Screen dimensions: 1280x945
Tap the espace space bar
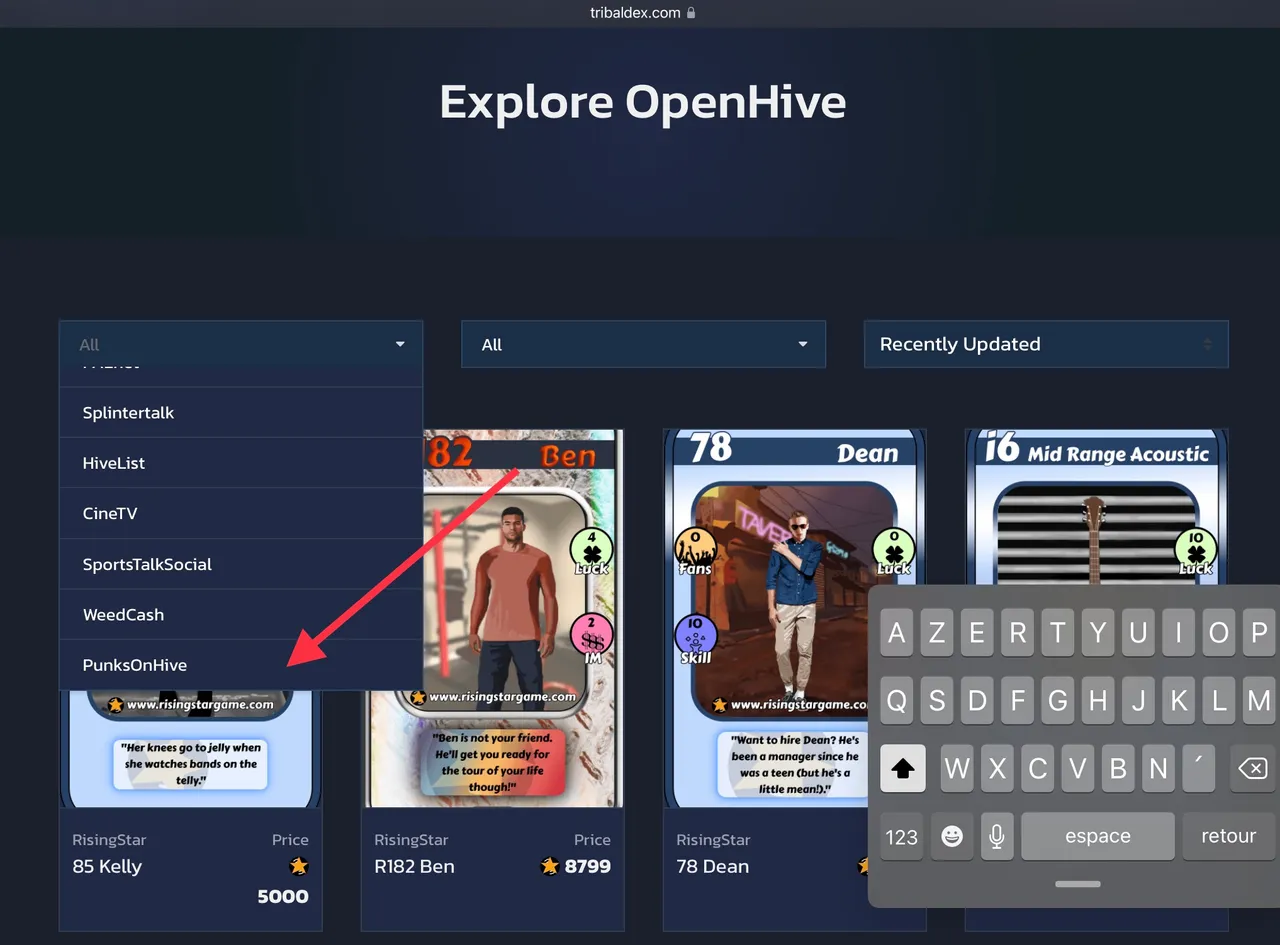tap(1098, 836)
